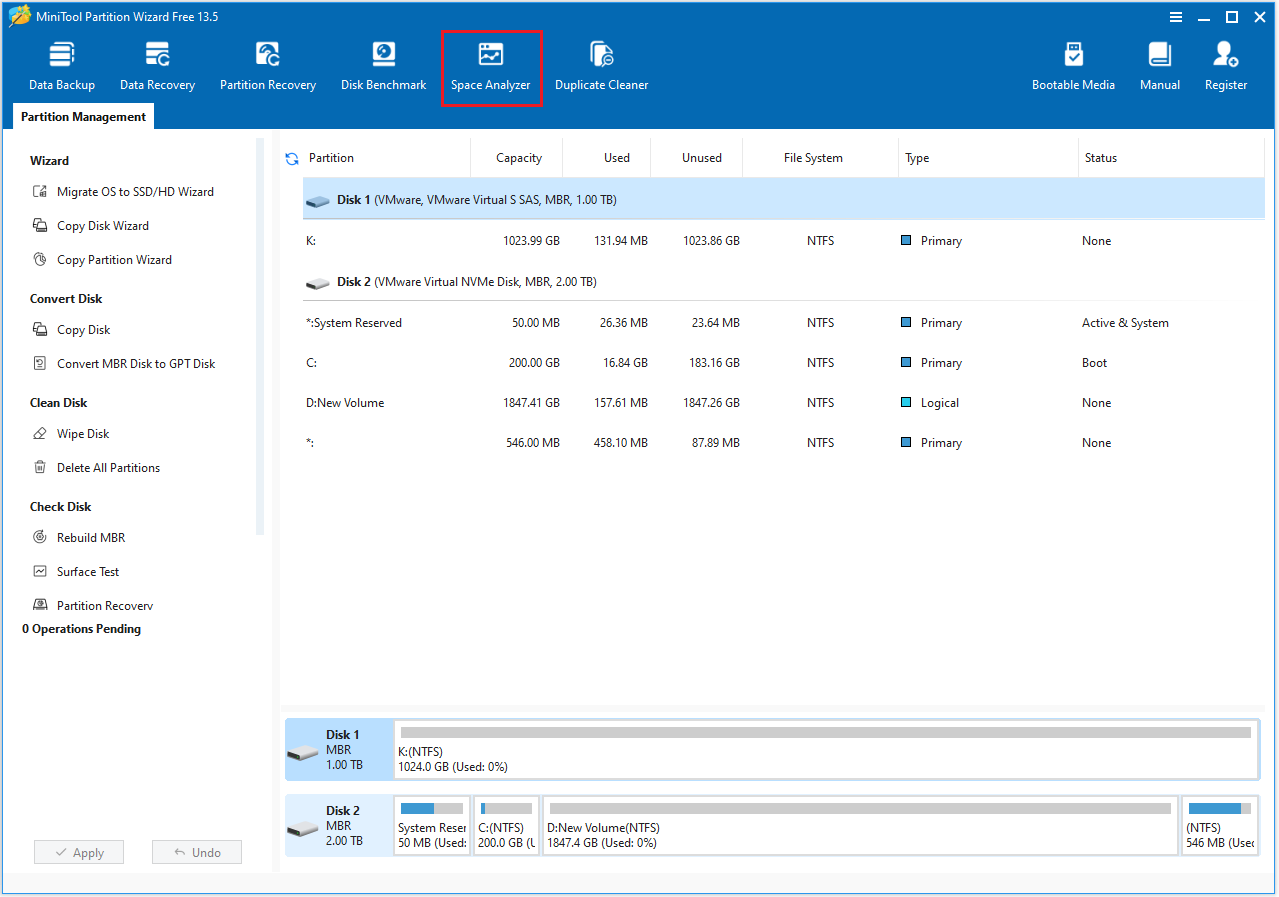The image size is (1279, 897).
Task: Open the Data Backup feature
Action: tap(61, 64)
